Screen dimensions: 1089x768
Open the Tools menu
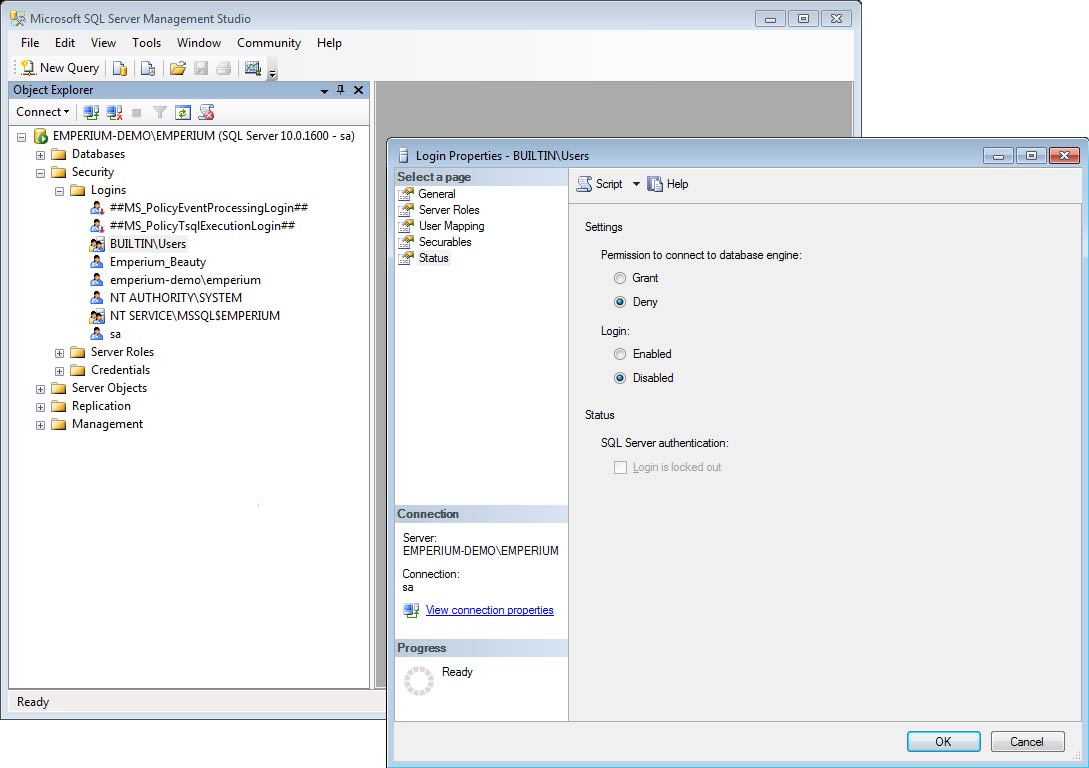(146, 43)
